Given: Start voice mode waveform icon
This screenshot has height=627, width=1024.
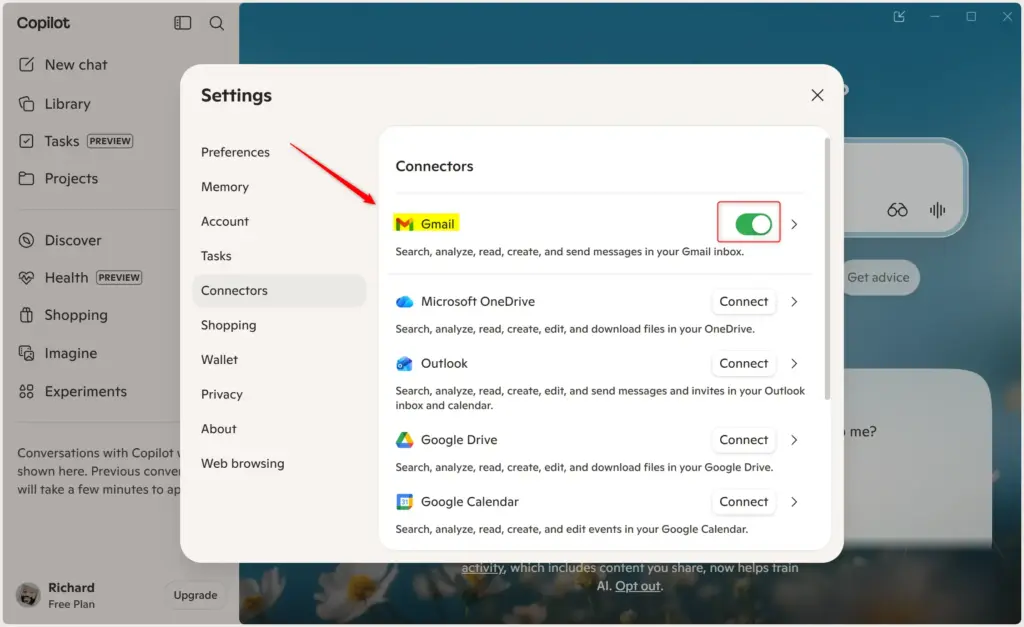Looking at the screenshot, I should point(937,210).
